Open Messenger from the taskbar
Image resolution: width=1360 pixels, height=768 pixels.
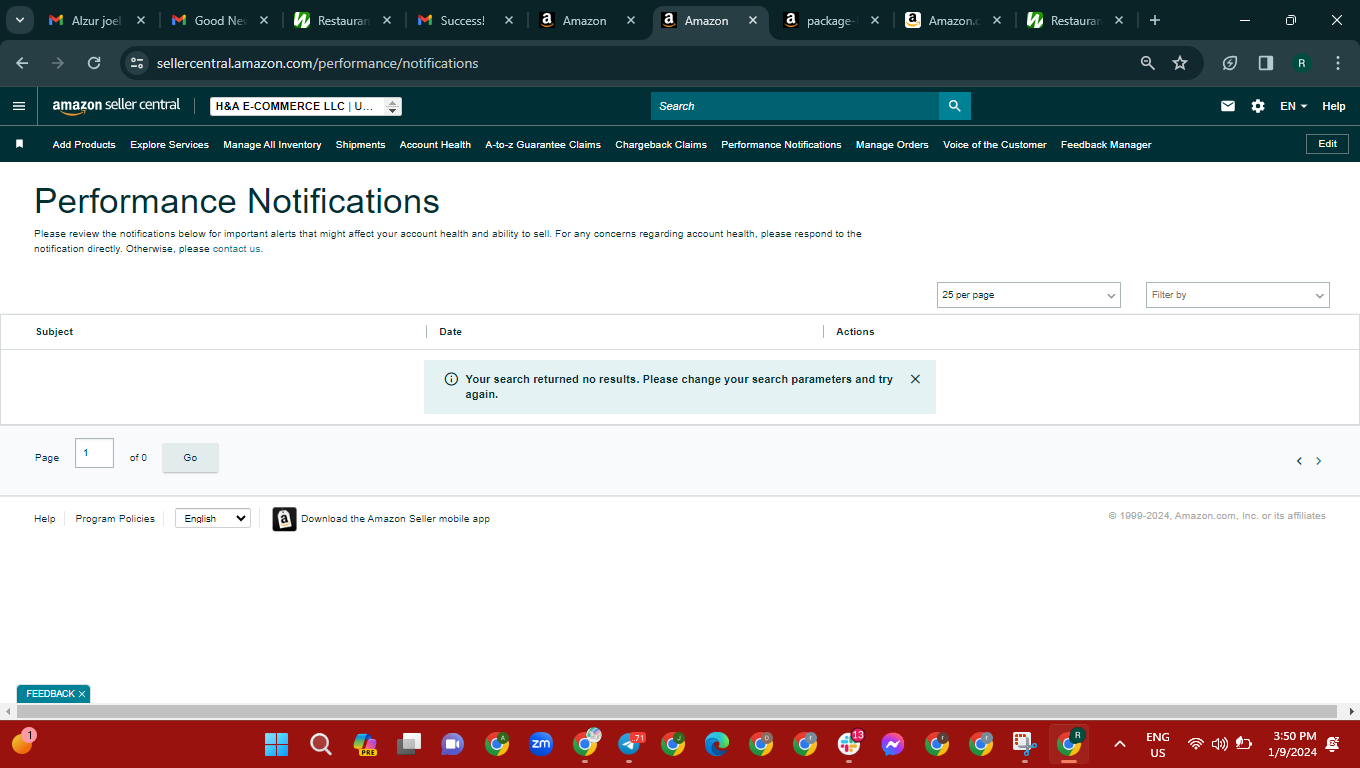[x=893, y=744]
